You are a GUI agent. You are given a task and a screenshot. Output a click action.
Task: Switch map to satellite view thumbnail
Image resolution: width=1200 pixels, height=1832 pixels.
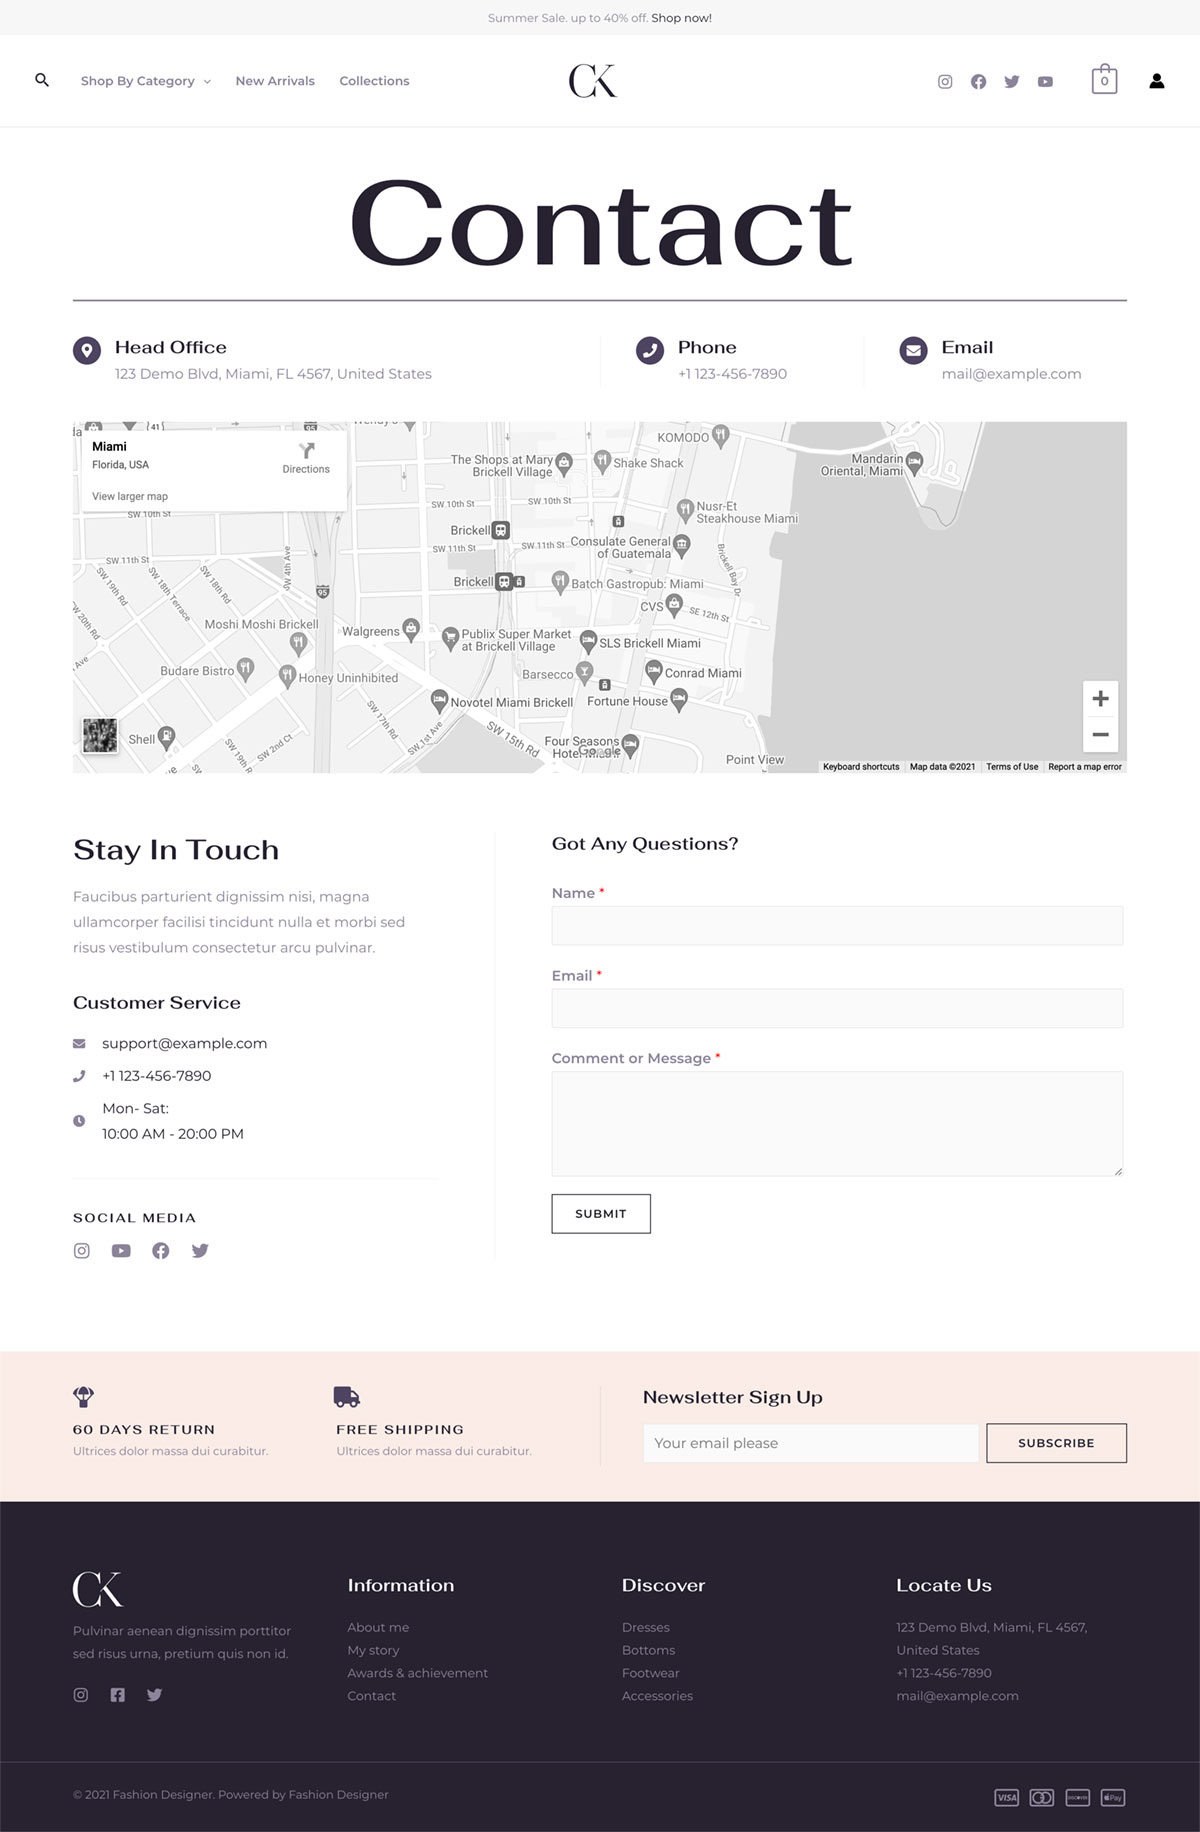pyautogui.click(x=100, y=736)
